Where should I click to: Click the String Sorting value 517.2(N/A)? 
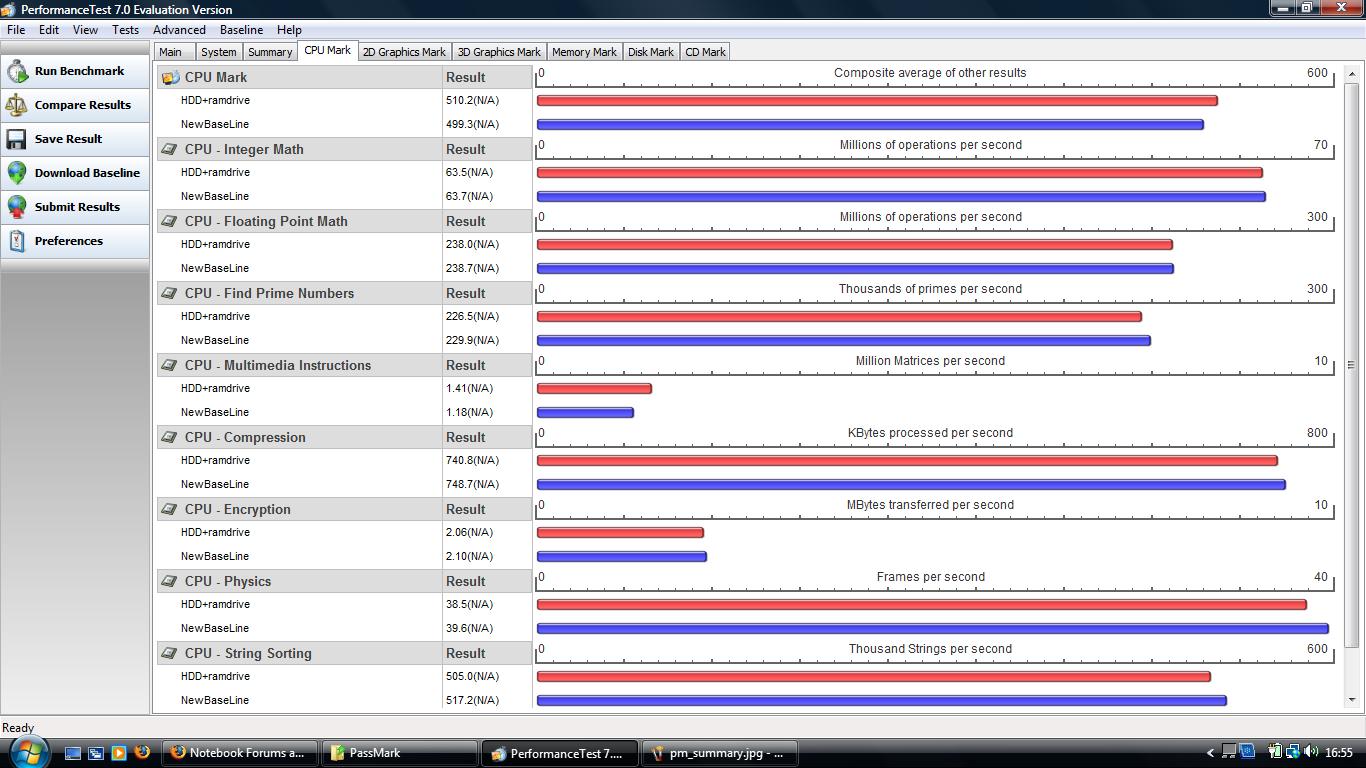(x=472, y=700)
